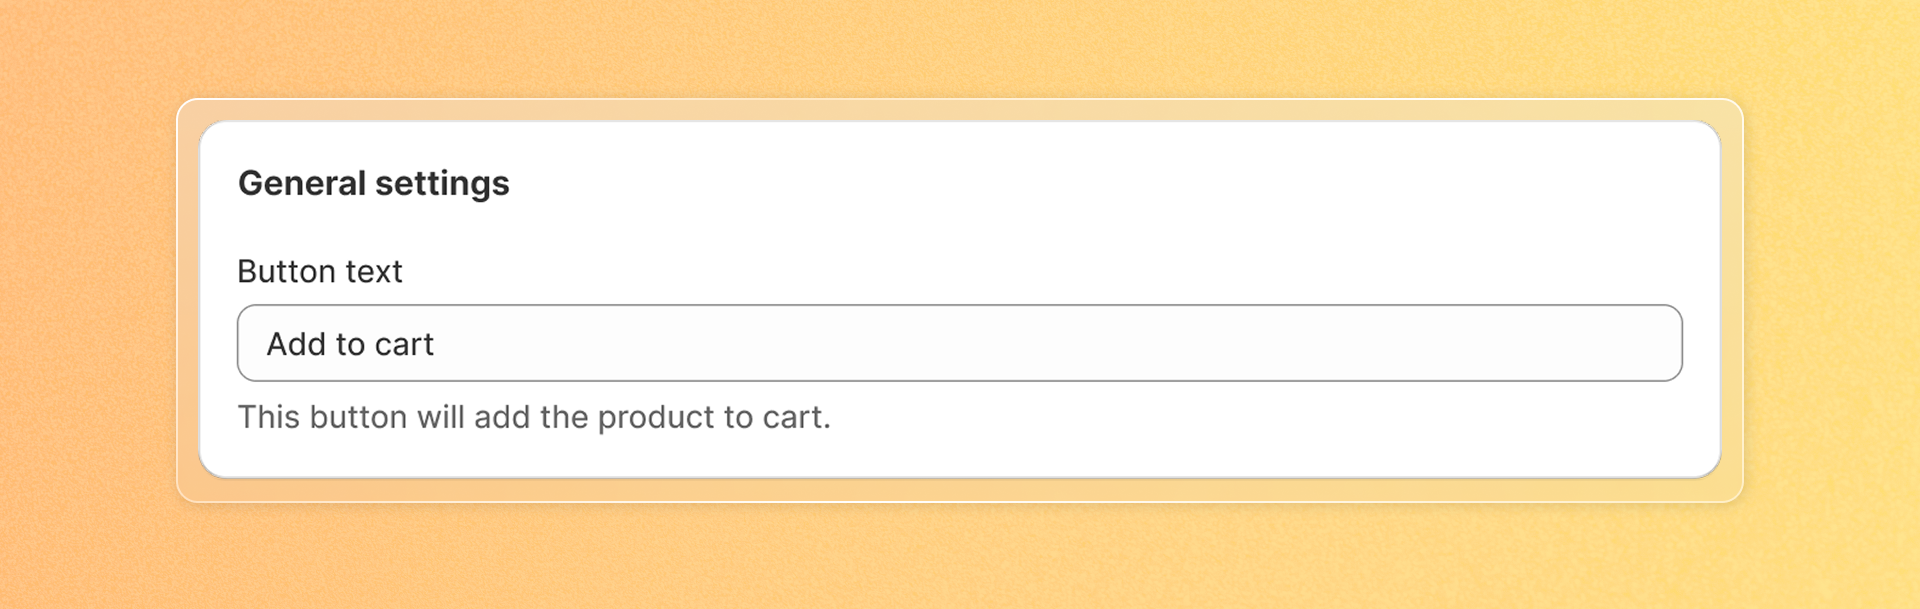The image size is (1920, 609).
Task: Click the "Button text" field label
Action: tap(320, 271)
